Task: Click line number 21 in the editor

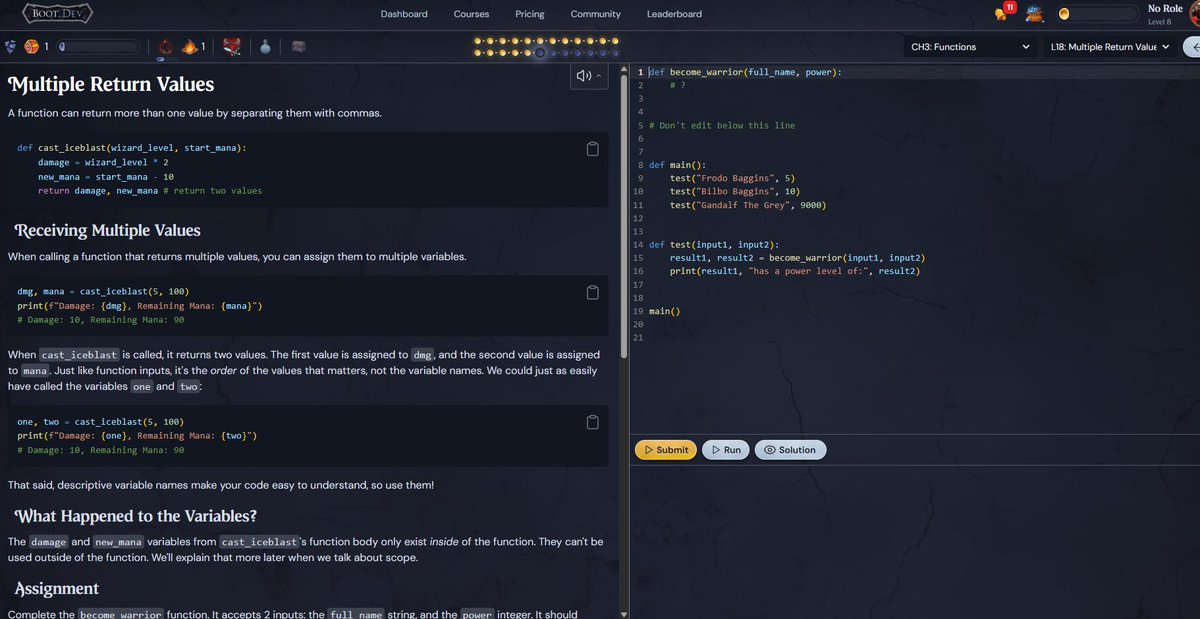Action: (x=638, y=338)
